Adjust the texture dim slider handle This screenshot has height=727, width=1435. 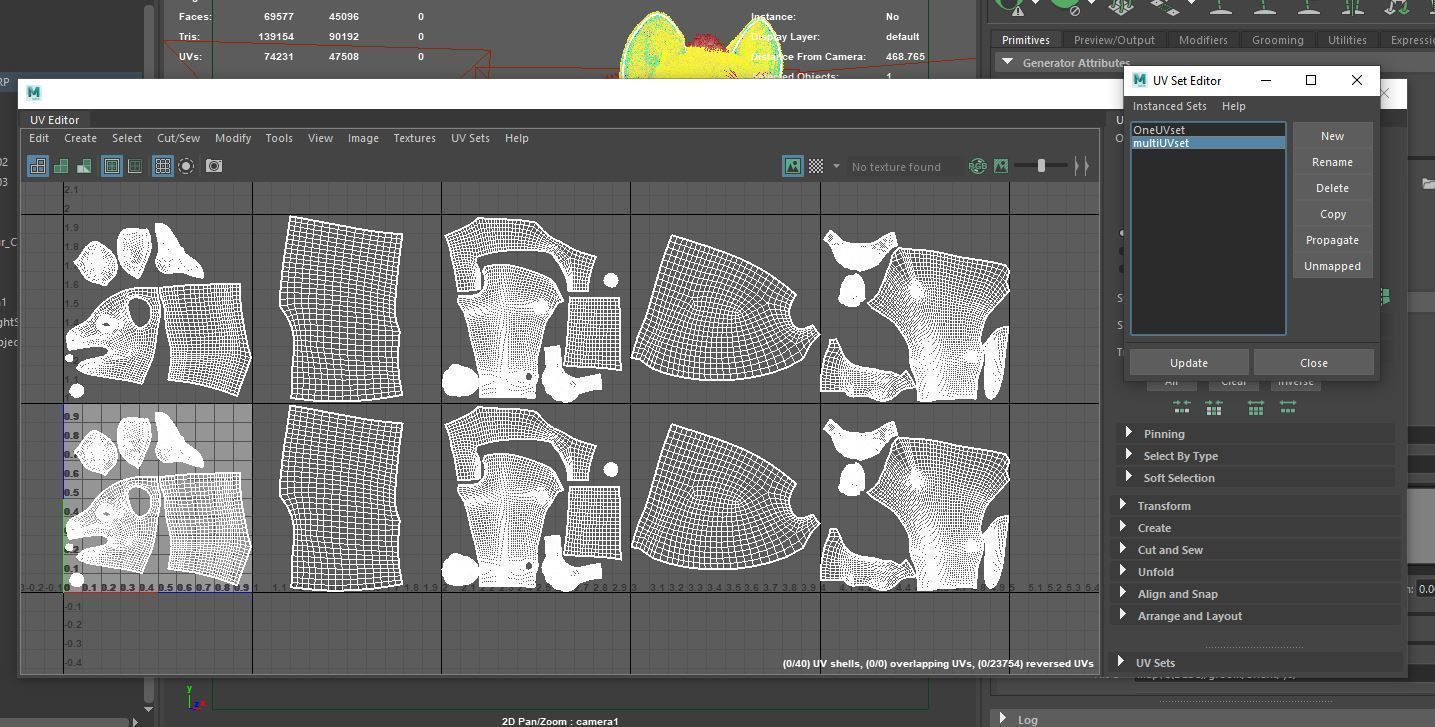1041,166
